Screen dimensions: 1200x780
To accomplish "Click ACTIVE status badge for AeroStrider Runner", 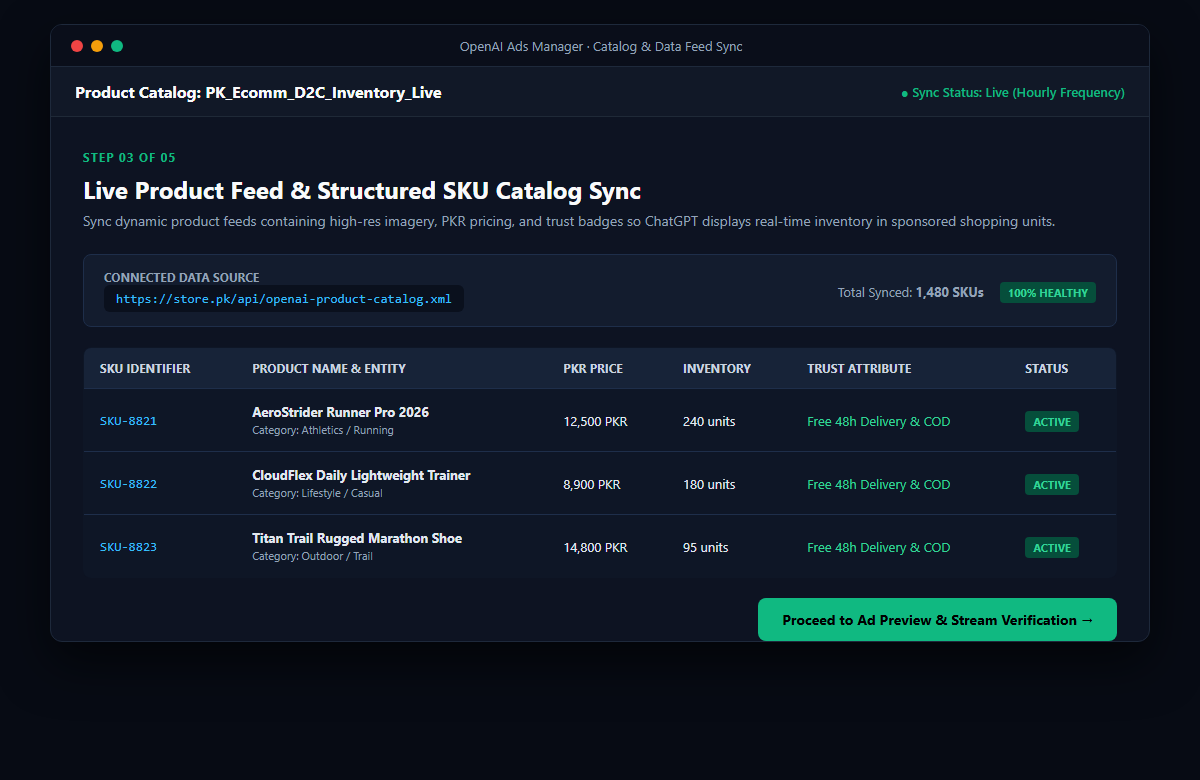I will coord(1052,422).
